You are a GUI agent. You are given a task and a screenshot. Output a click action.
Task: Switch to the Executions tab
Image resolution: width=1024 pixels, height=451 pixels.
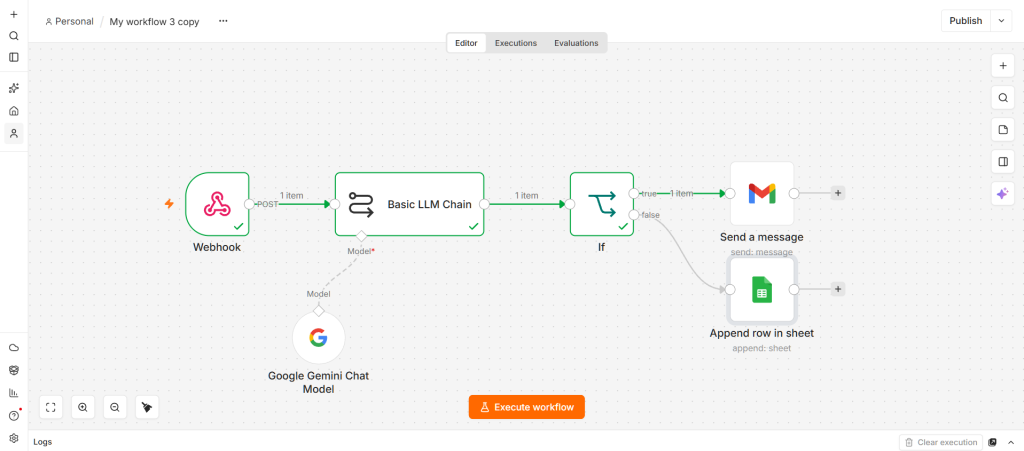point(516,43)
